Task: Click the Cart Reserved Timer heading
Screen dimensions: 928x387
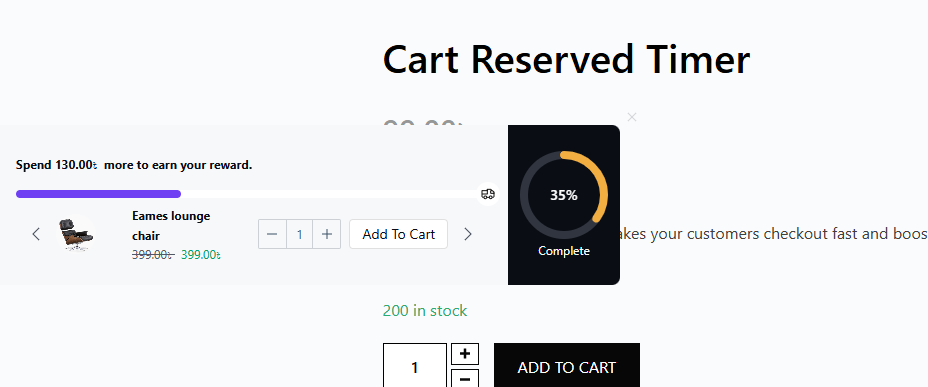Action: point(566,59)
